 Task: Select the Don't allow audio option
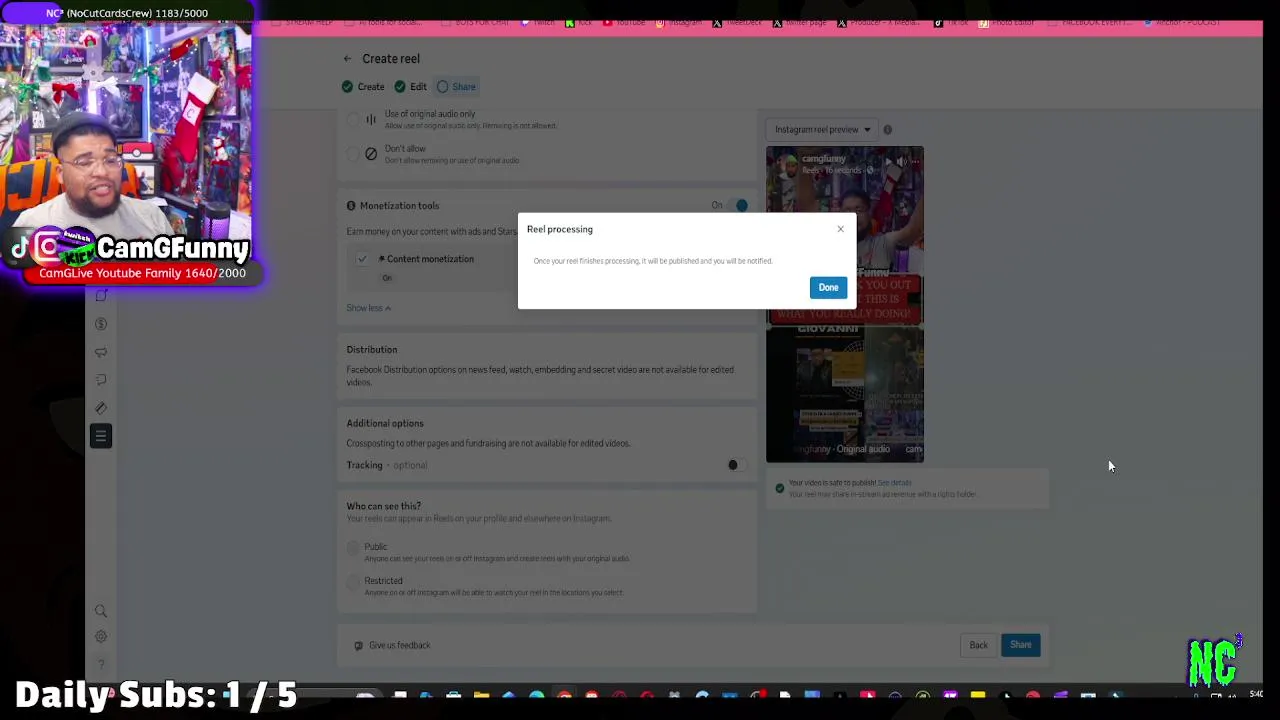(352, 154)
